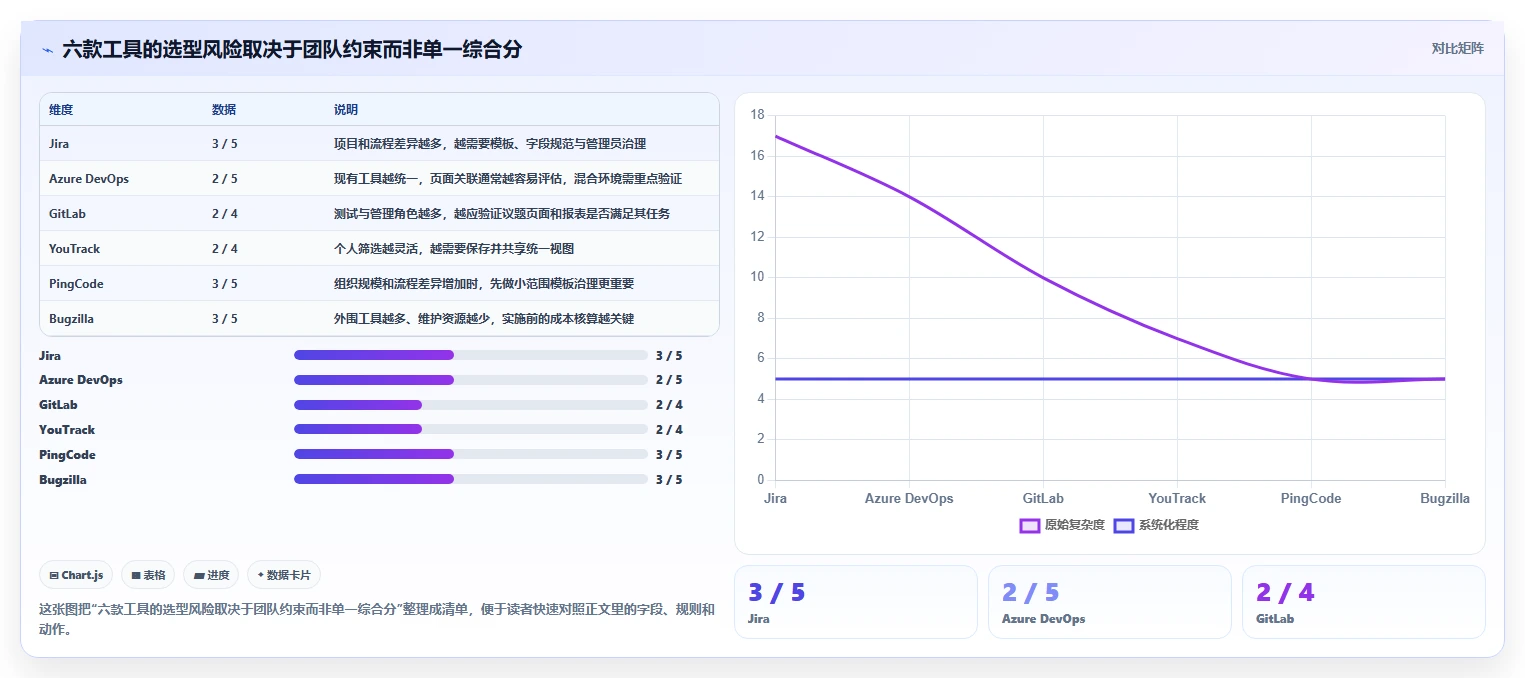Image resolution: width=1525 pixels, height=678 pixels.
Task: Click GitLab description about 议题页面和报表
Action: point(502,214)
